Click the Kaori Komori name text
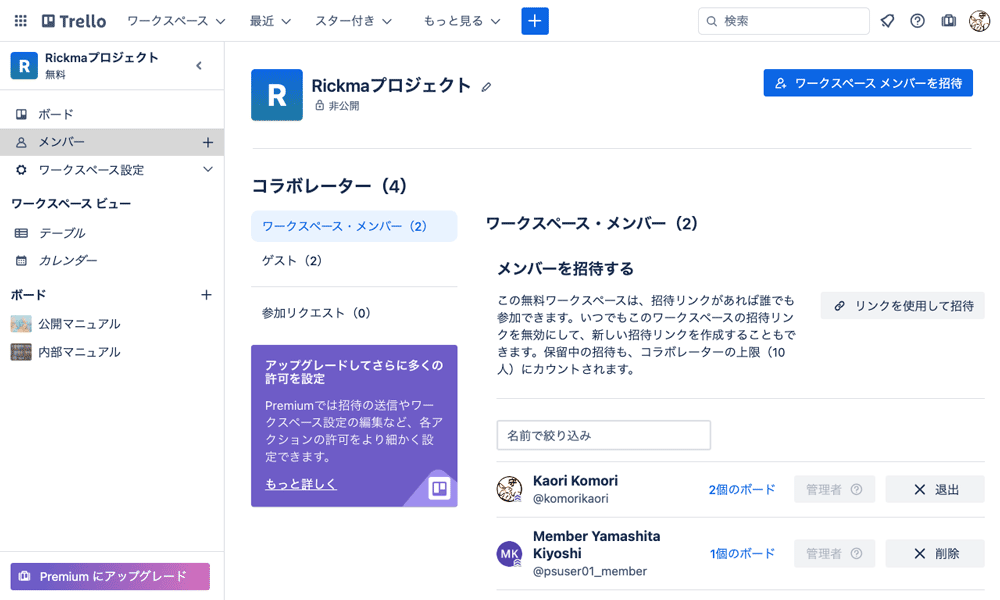The width and height of the screenshot is (1000, 600). point(575,481)
